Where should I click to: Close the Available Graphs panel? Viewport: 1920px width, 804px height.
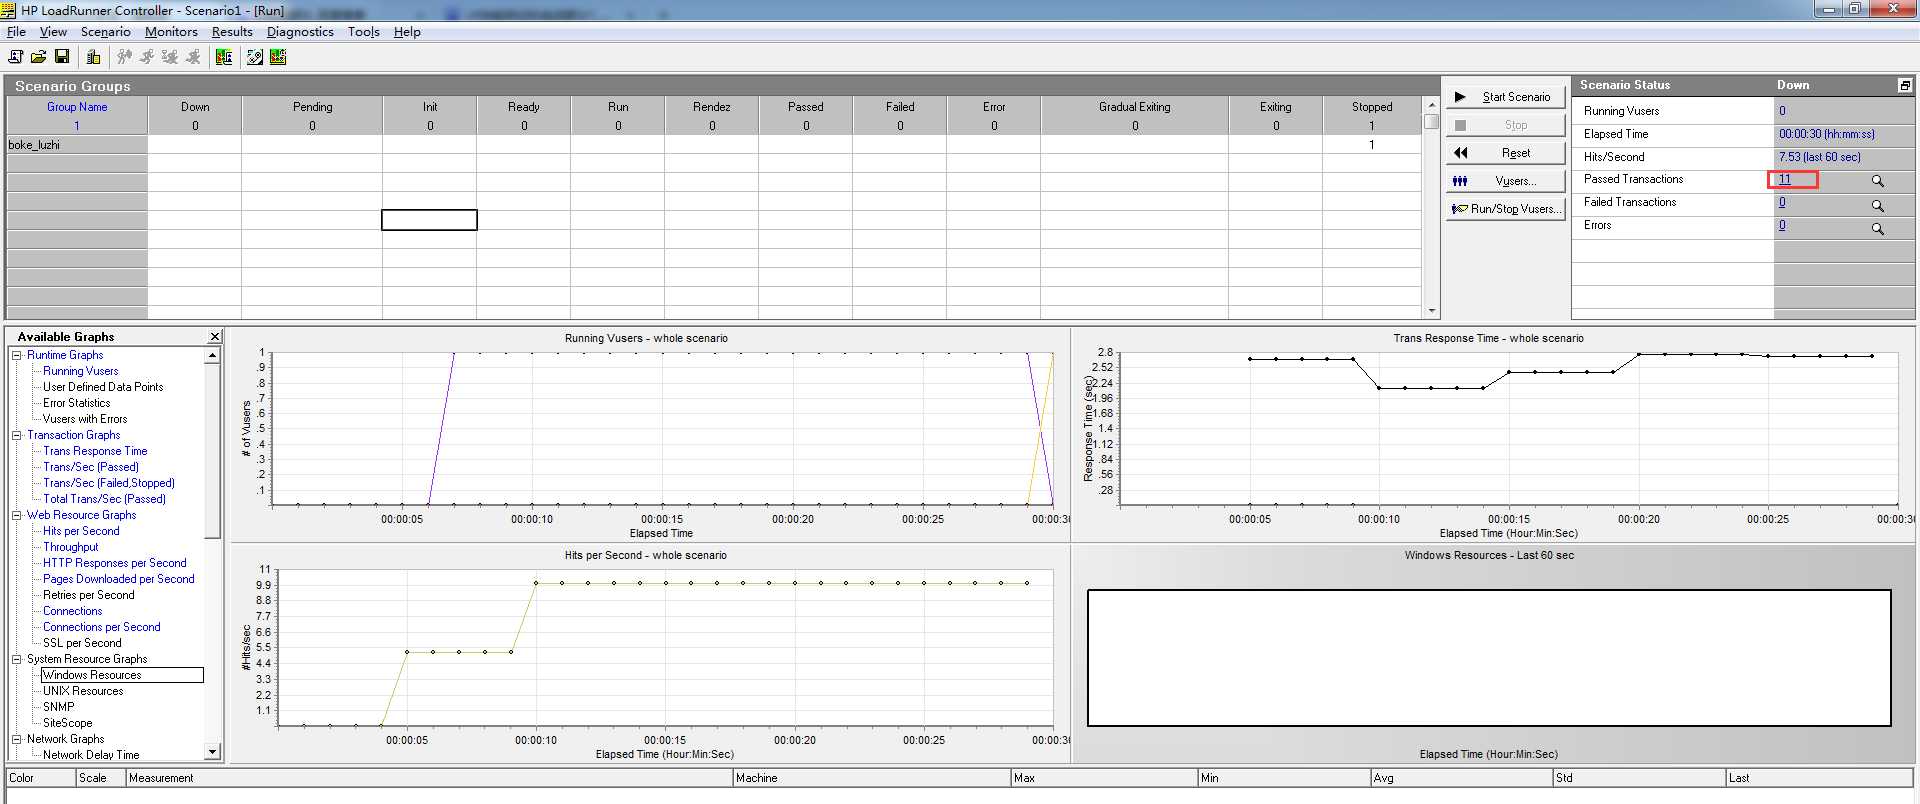pos(214,337)
